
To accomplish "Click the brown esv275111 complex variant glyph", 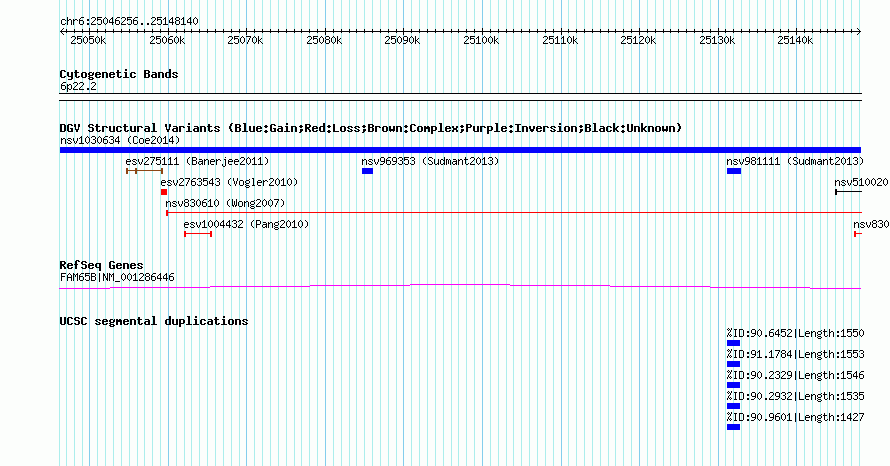I will click(145, 171).
